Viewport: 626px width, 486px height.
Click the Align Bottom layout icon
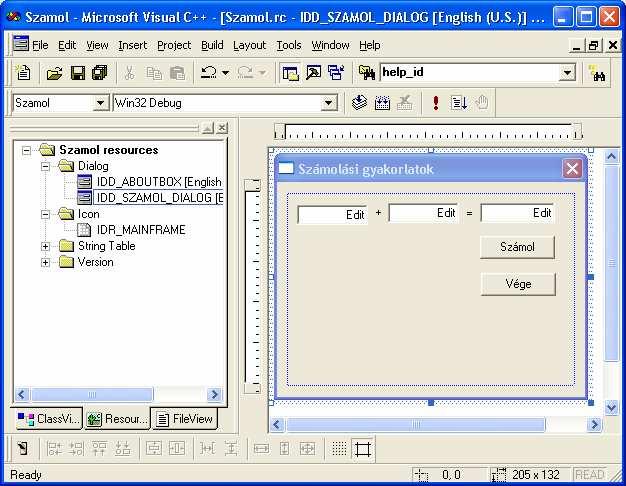123,448
